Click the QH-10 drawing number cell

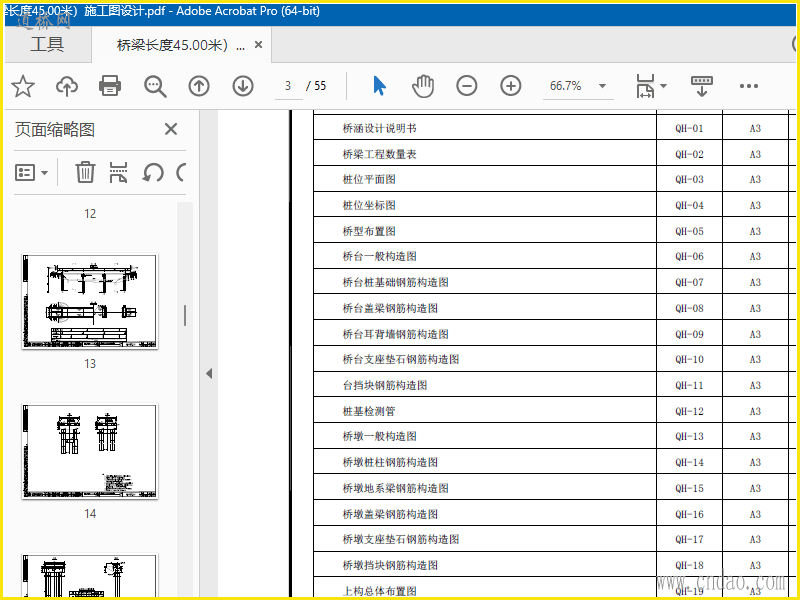click(689, 360)
